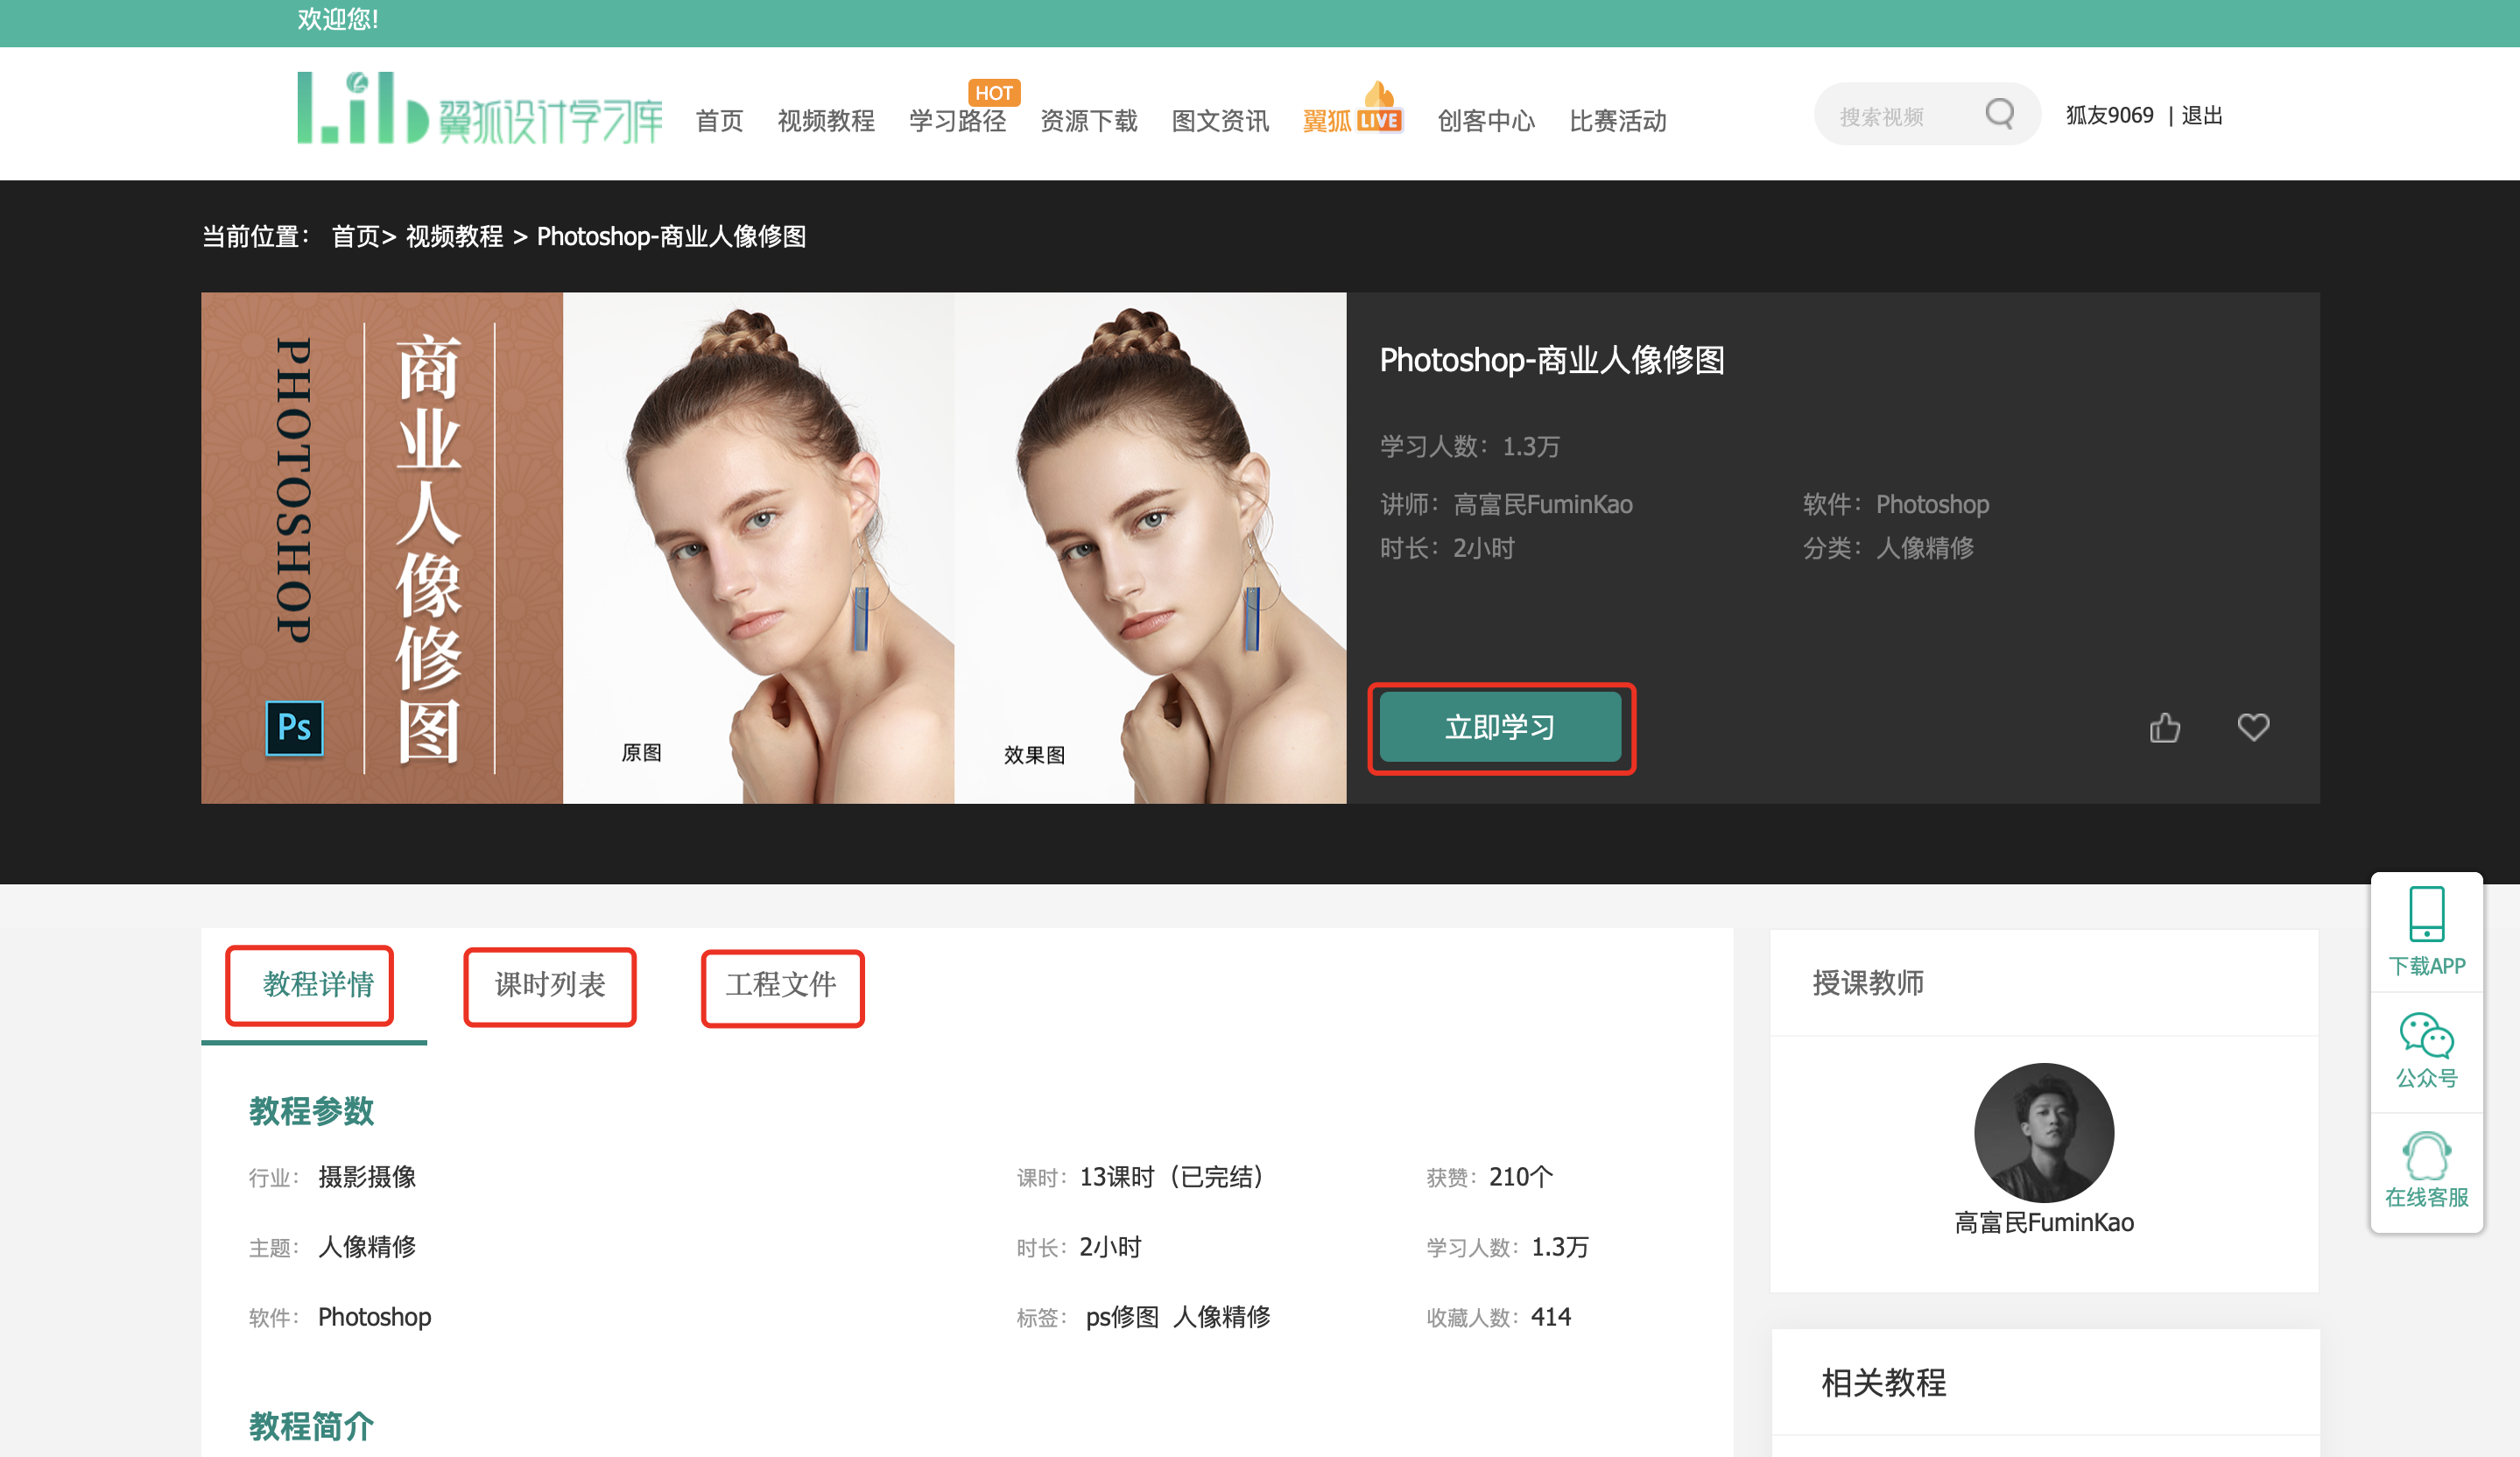The height and width of the screenshot is (1457, 2520).
Task: Select the 教程详情 tab
Action: coord(318,985)
